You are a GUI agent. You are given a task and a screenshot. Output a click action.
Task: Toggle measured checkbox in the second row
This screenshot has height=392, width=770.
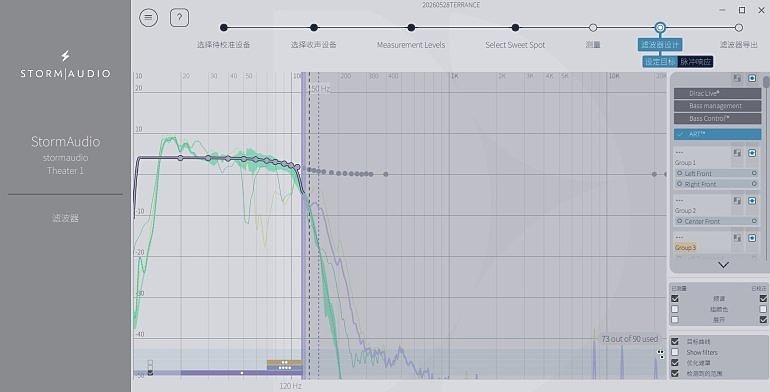click(x=675, y=309)
